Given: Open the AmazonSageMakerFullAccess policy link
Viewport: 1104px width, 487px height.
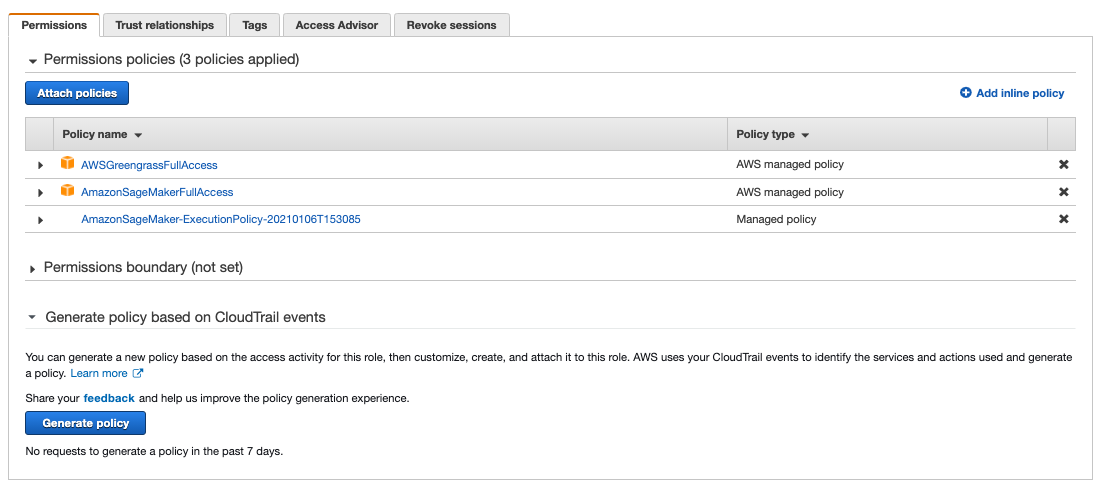Looking at the screenshot, I should click(x=157, y=191).
